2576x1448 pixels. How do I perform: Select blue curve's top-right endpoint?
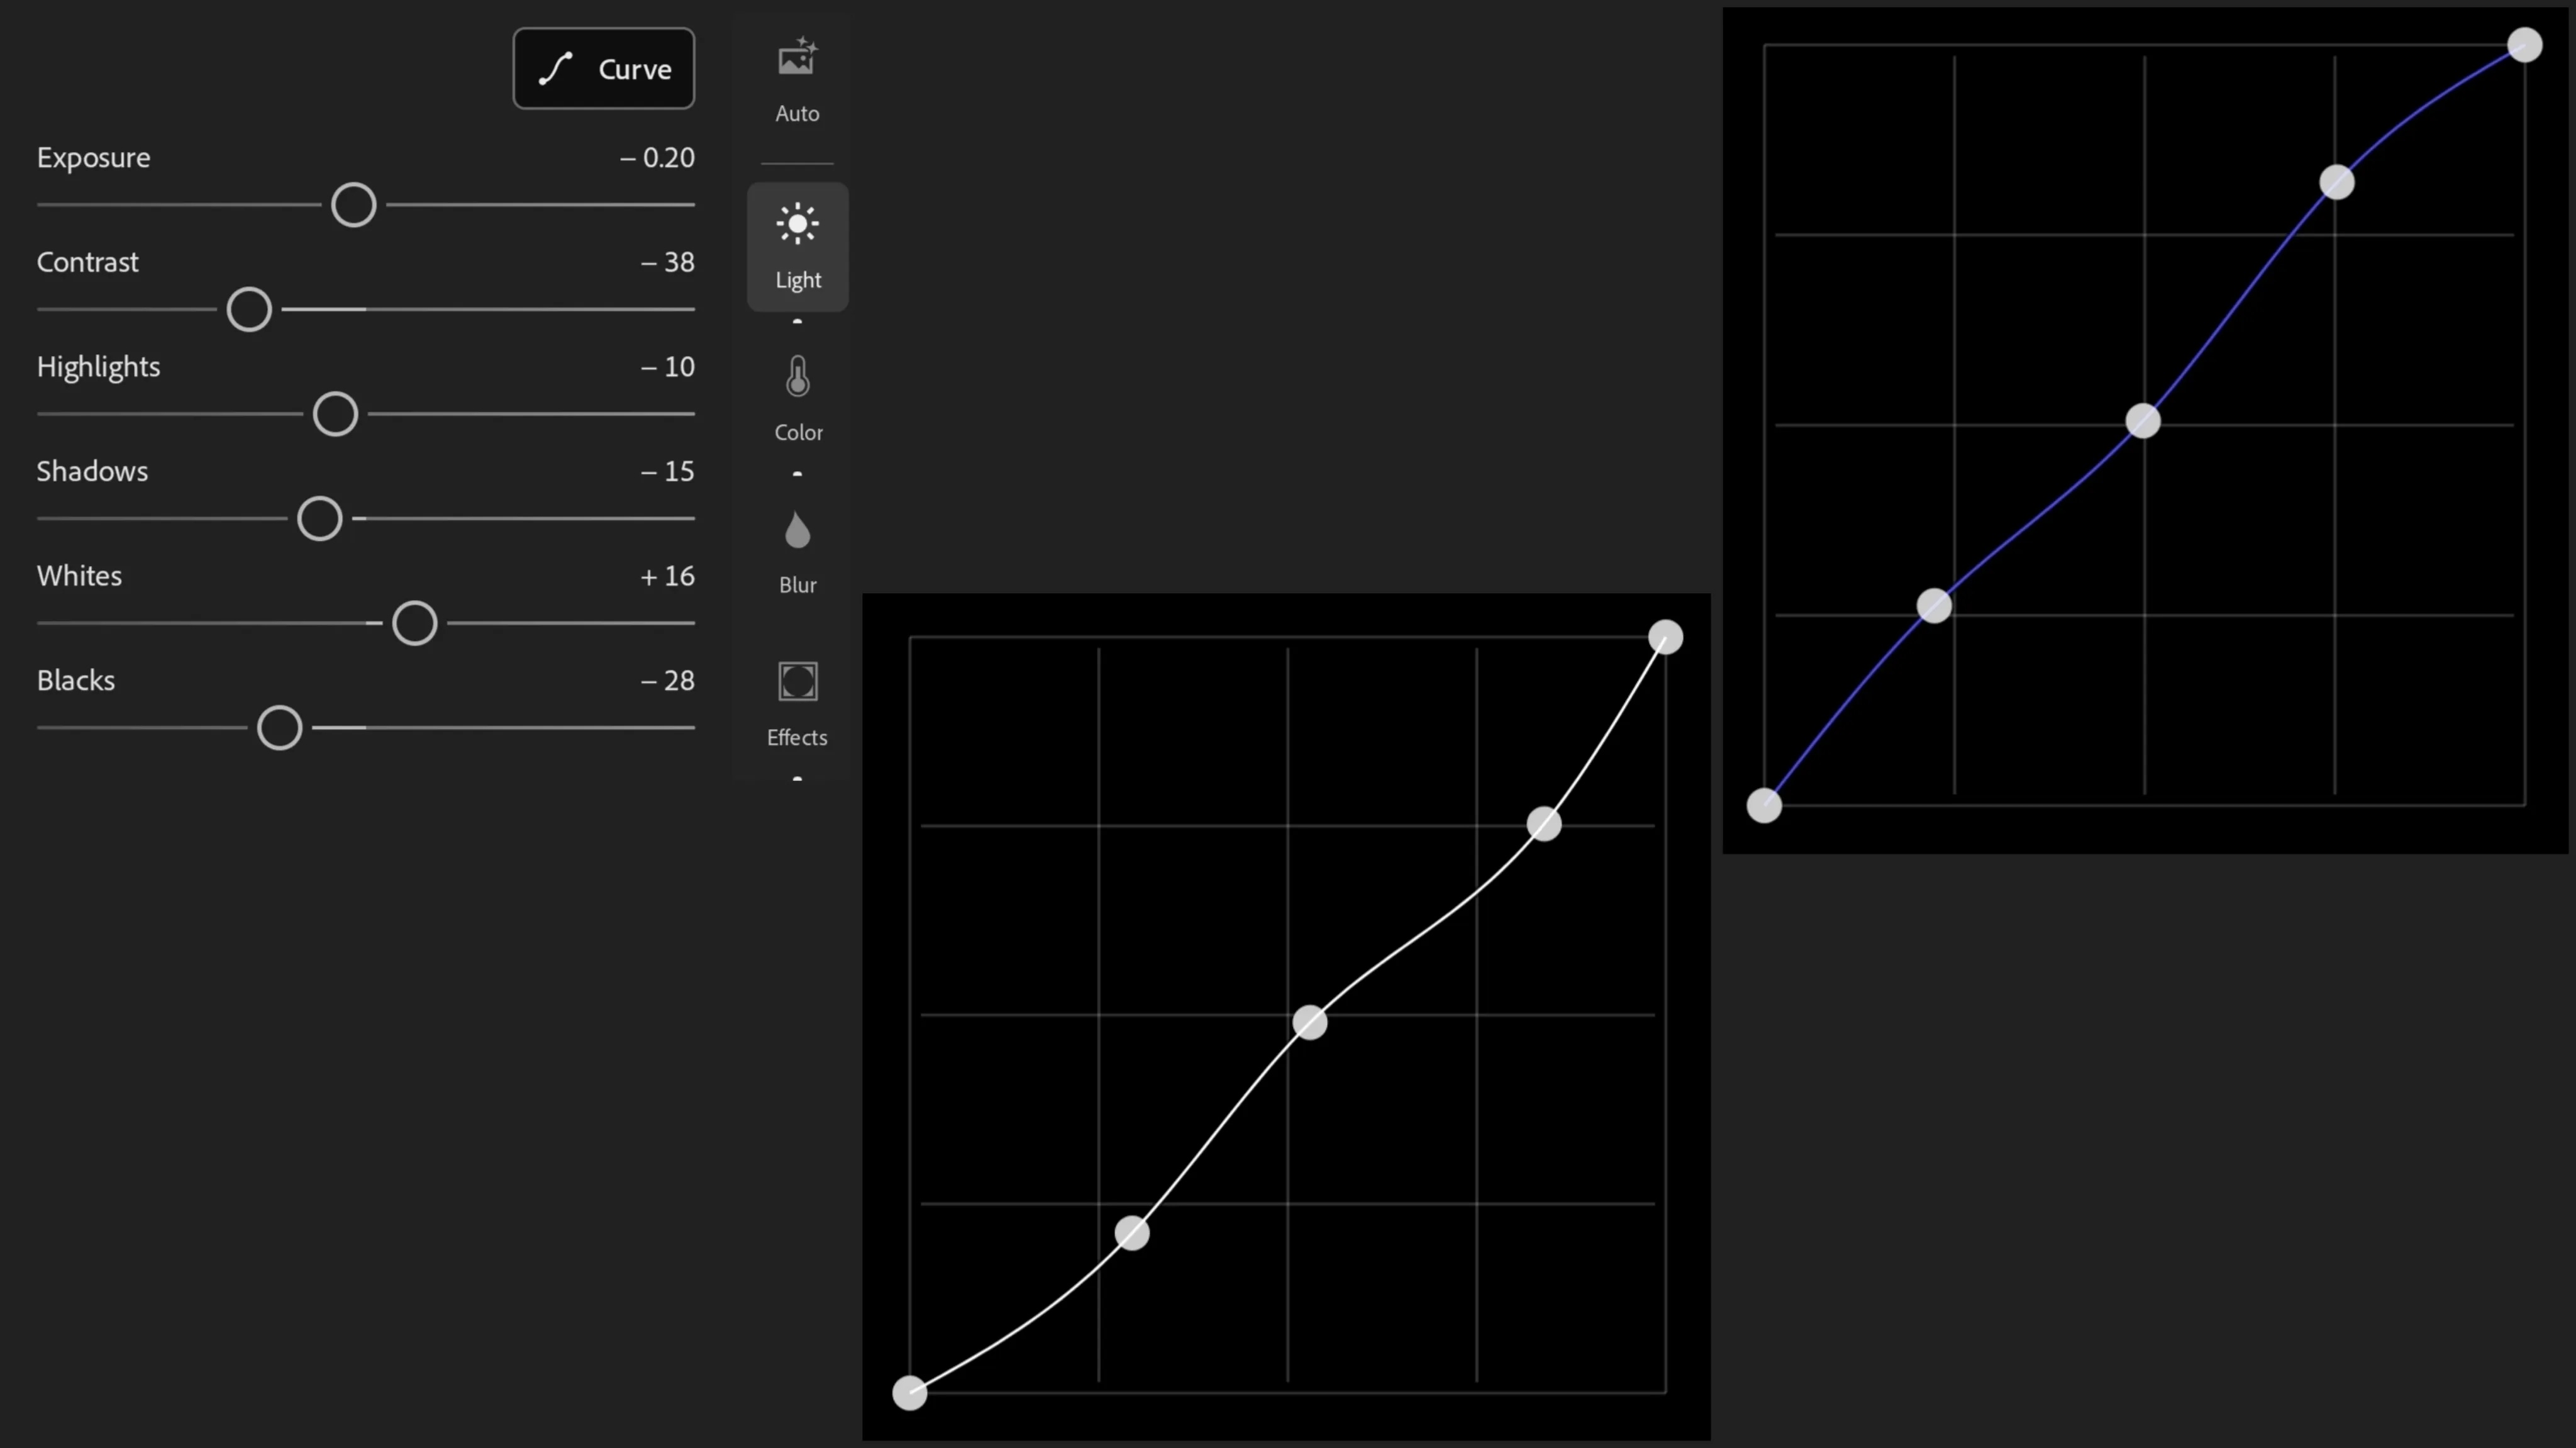(x=2524, y=45)
